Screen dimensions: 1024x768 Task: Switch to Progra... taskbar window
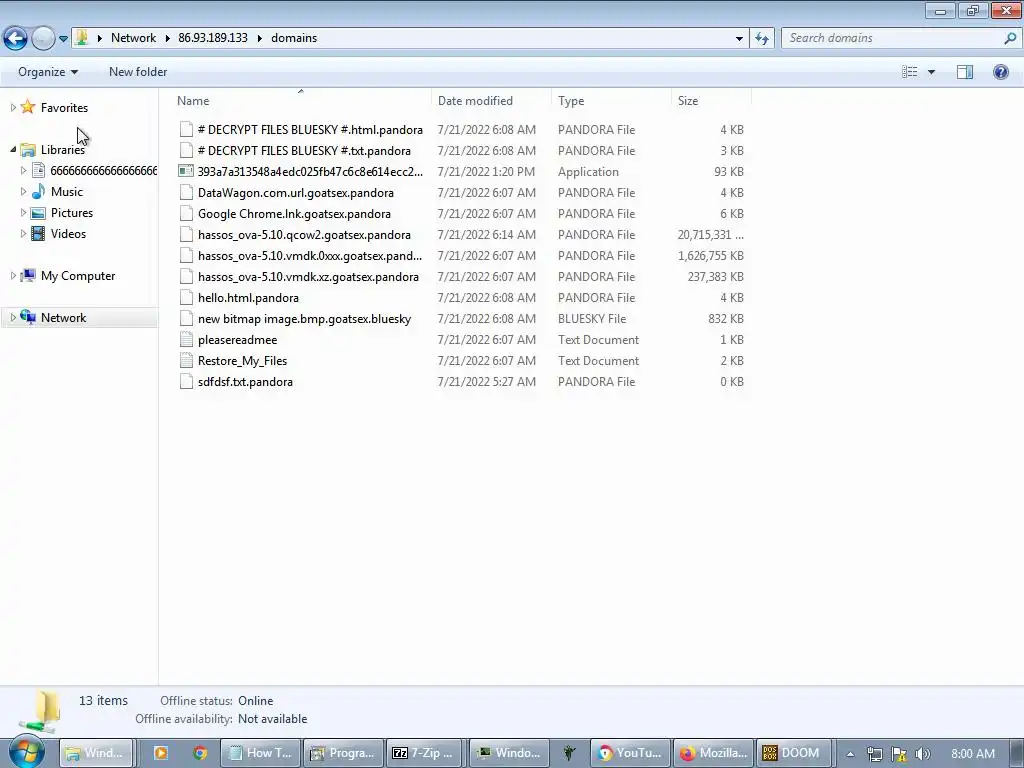coord(344,753)
